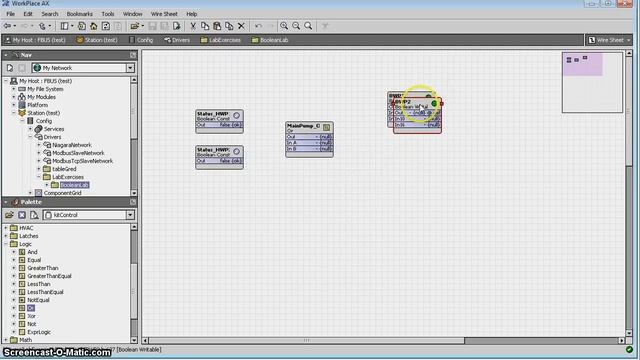
Task: Click the wire sheet overview thumbnail
Action: (592, 82)
